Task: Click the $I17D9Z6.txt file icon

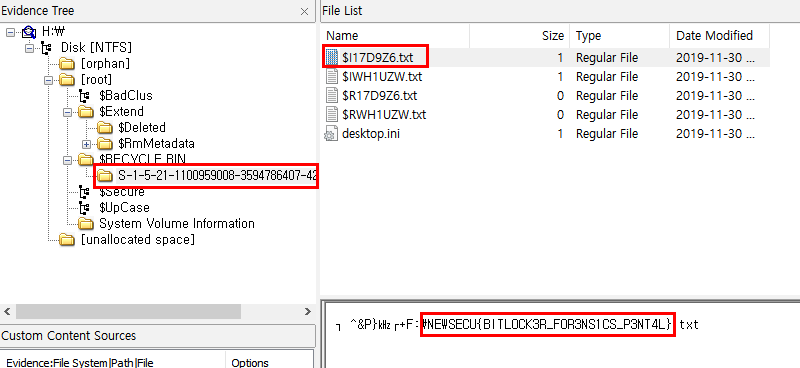Action: pyautogui.click(x=332, y=58)
